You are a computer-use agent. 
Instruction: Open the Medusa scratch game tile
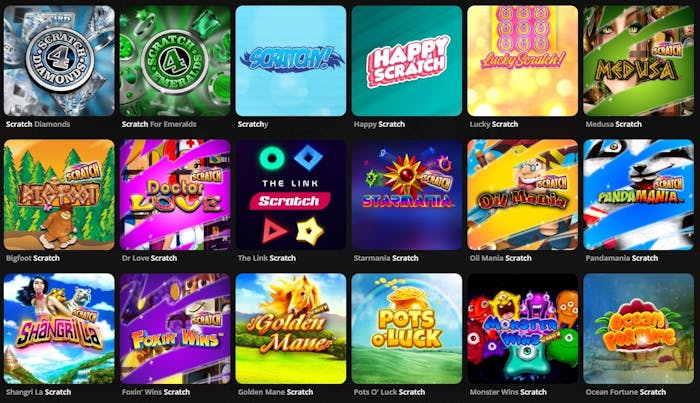pos(638,61)
